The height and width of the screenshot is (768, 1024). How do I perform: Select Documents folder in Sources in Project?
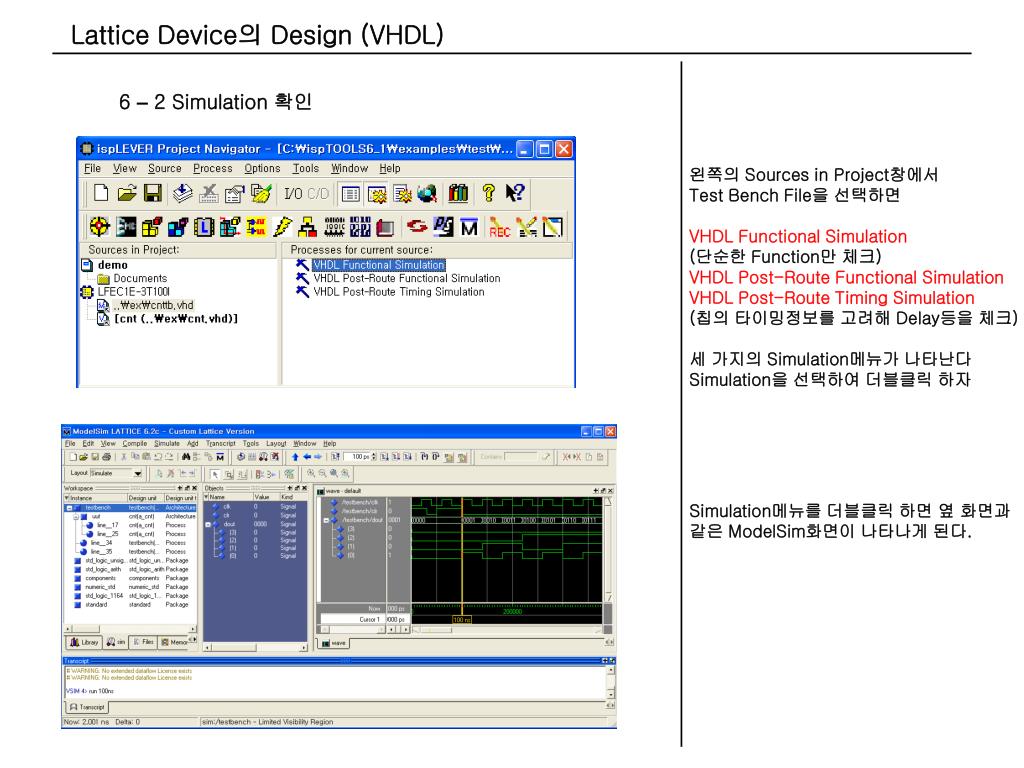tap(140, 278)
